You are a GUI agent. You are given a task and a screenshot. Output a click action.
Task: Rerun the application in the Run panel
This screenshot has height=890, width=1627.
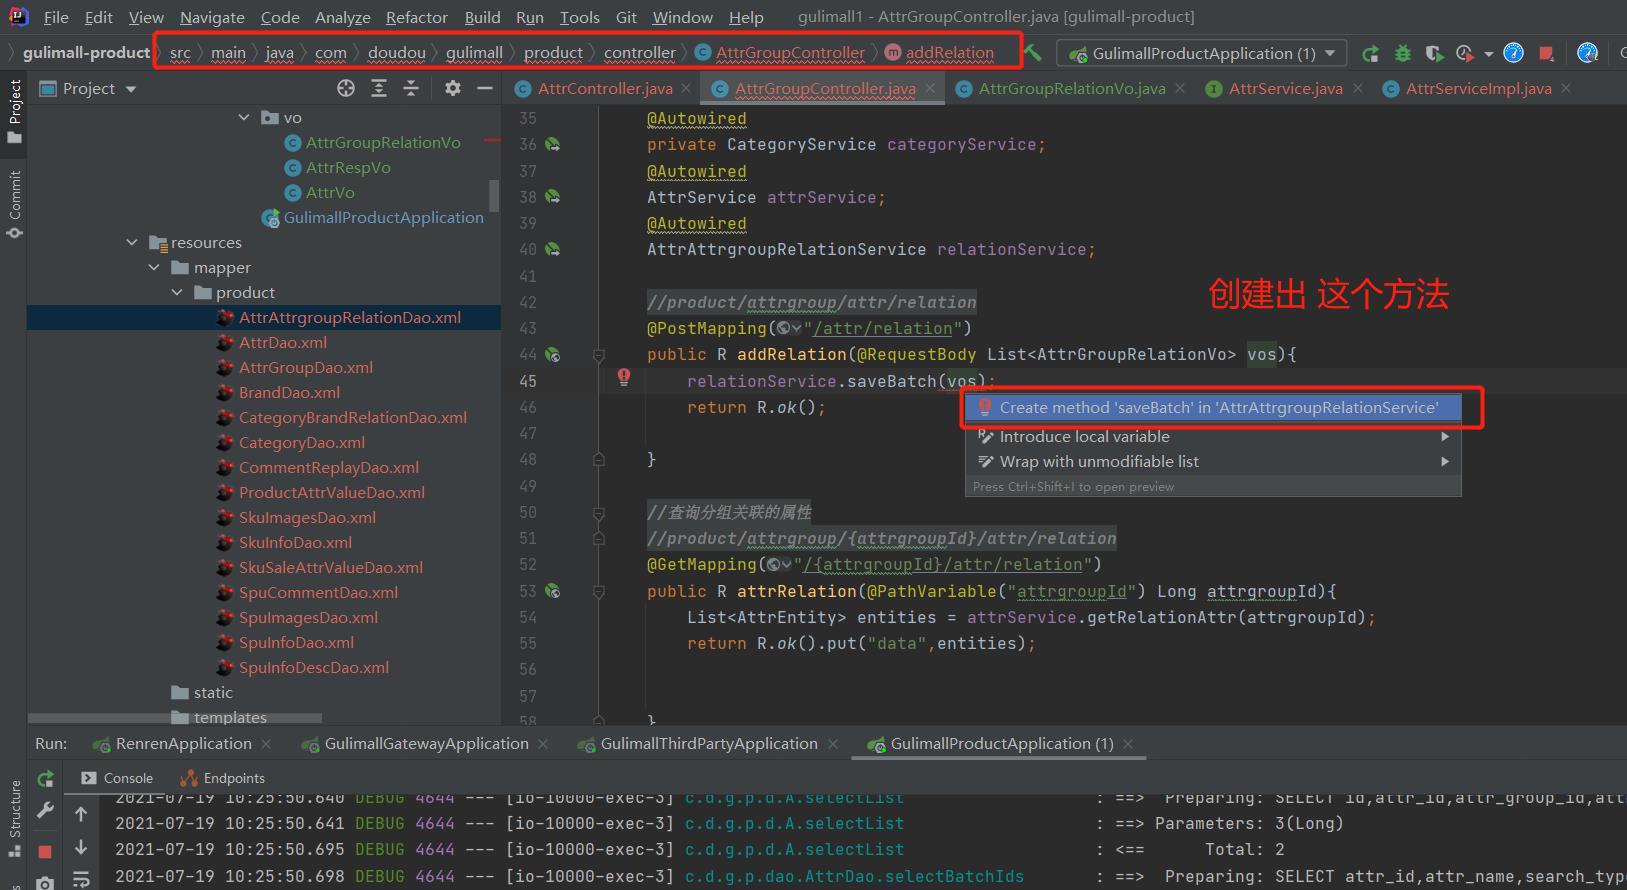point(45,778)
